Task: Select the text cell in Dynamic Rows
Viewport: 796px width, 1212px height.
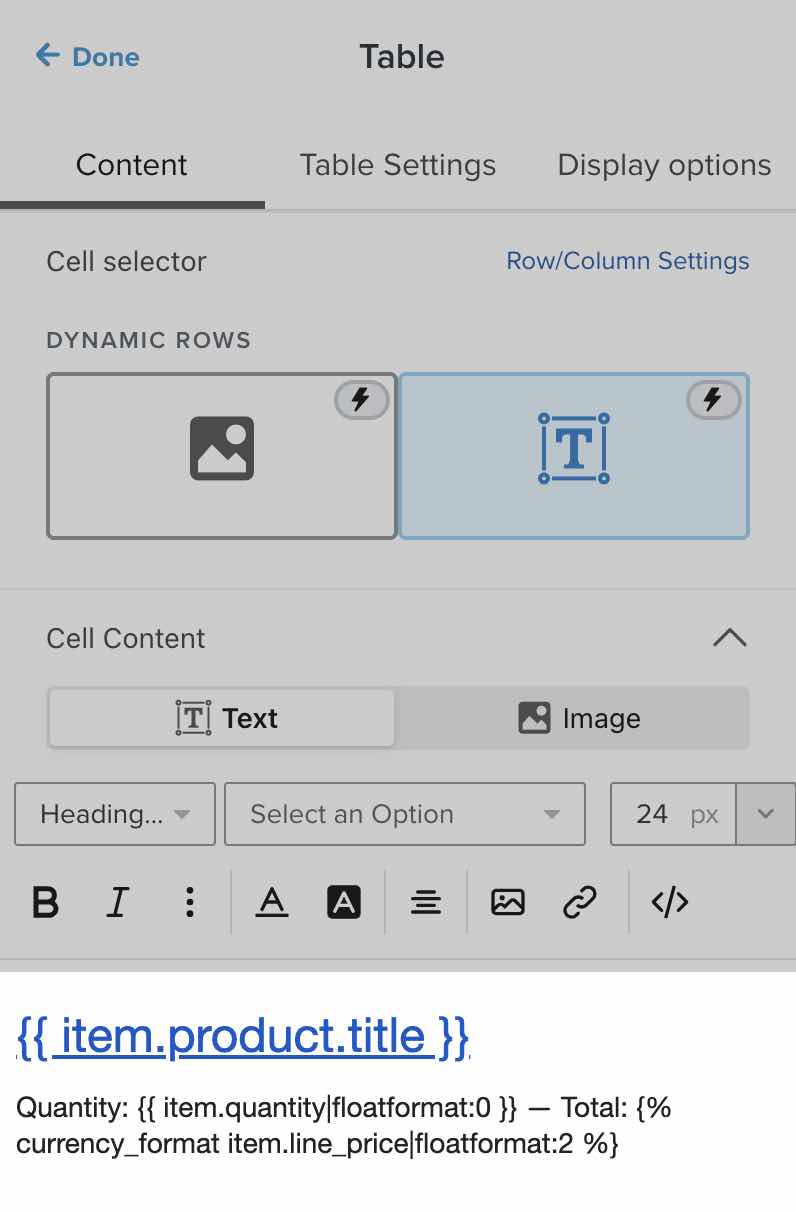Action: pos(574,456)
